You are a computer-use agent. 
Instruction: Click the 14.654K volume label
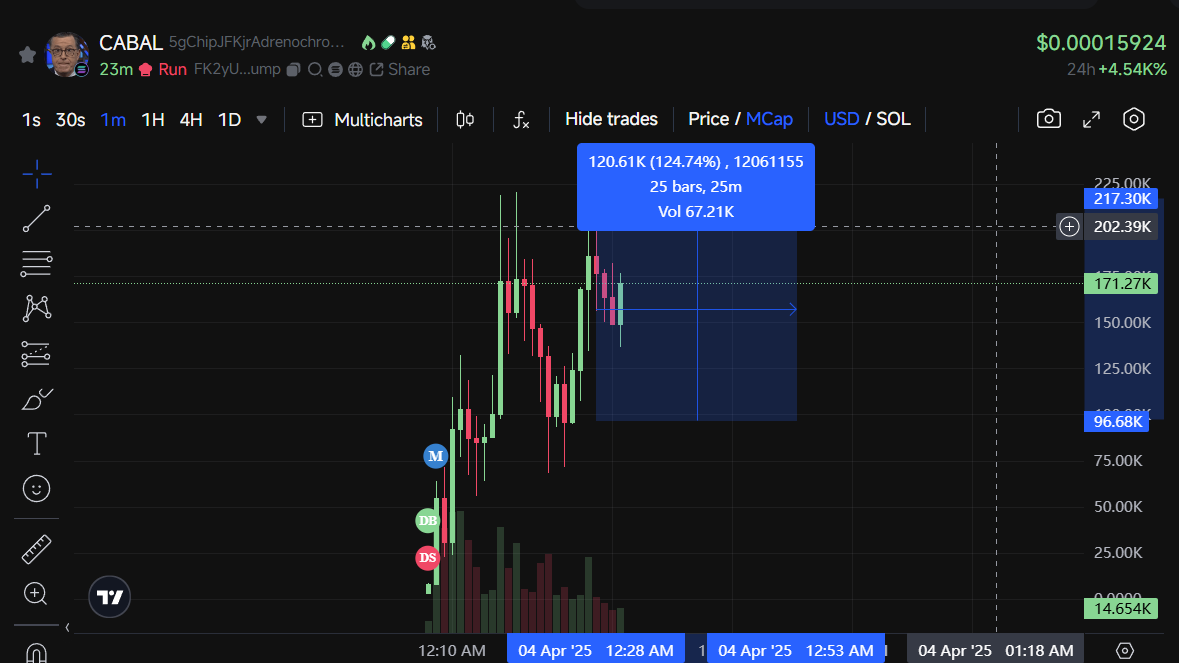click(1120, 608)
